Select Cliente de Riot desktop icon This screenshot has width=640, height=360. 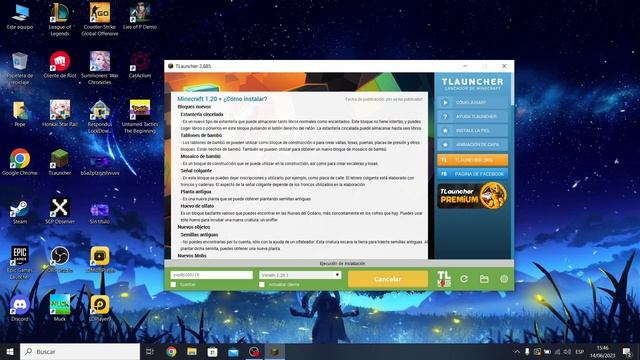[60, 65]
